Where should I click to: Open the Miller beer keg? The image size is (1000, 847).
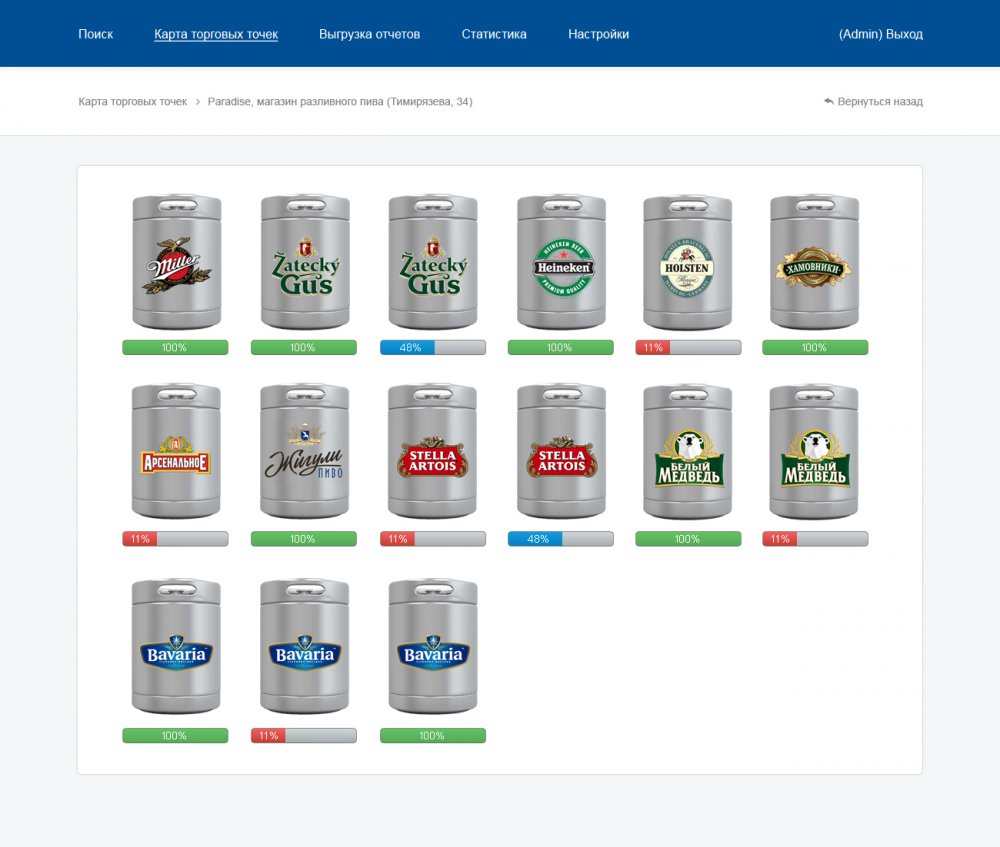177,262
